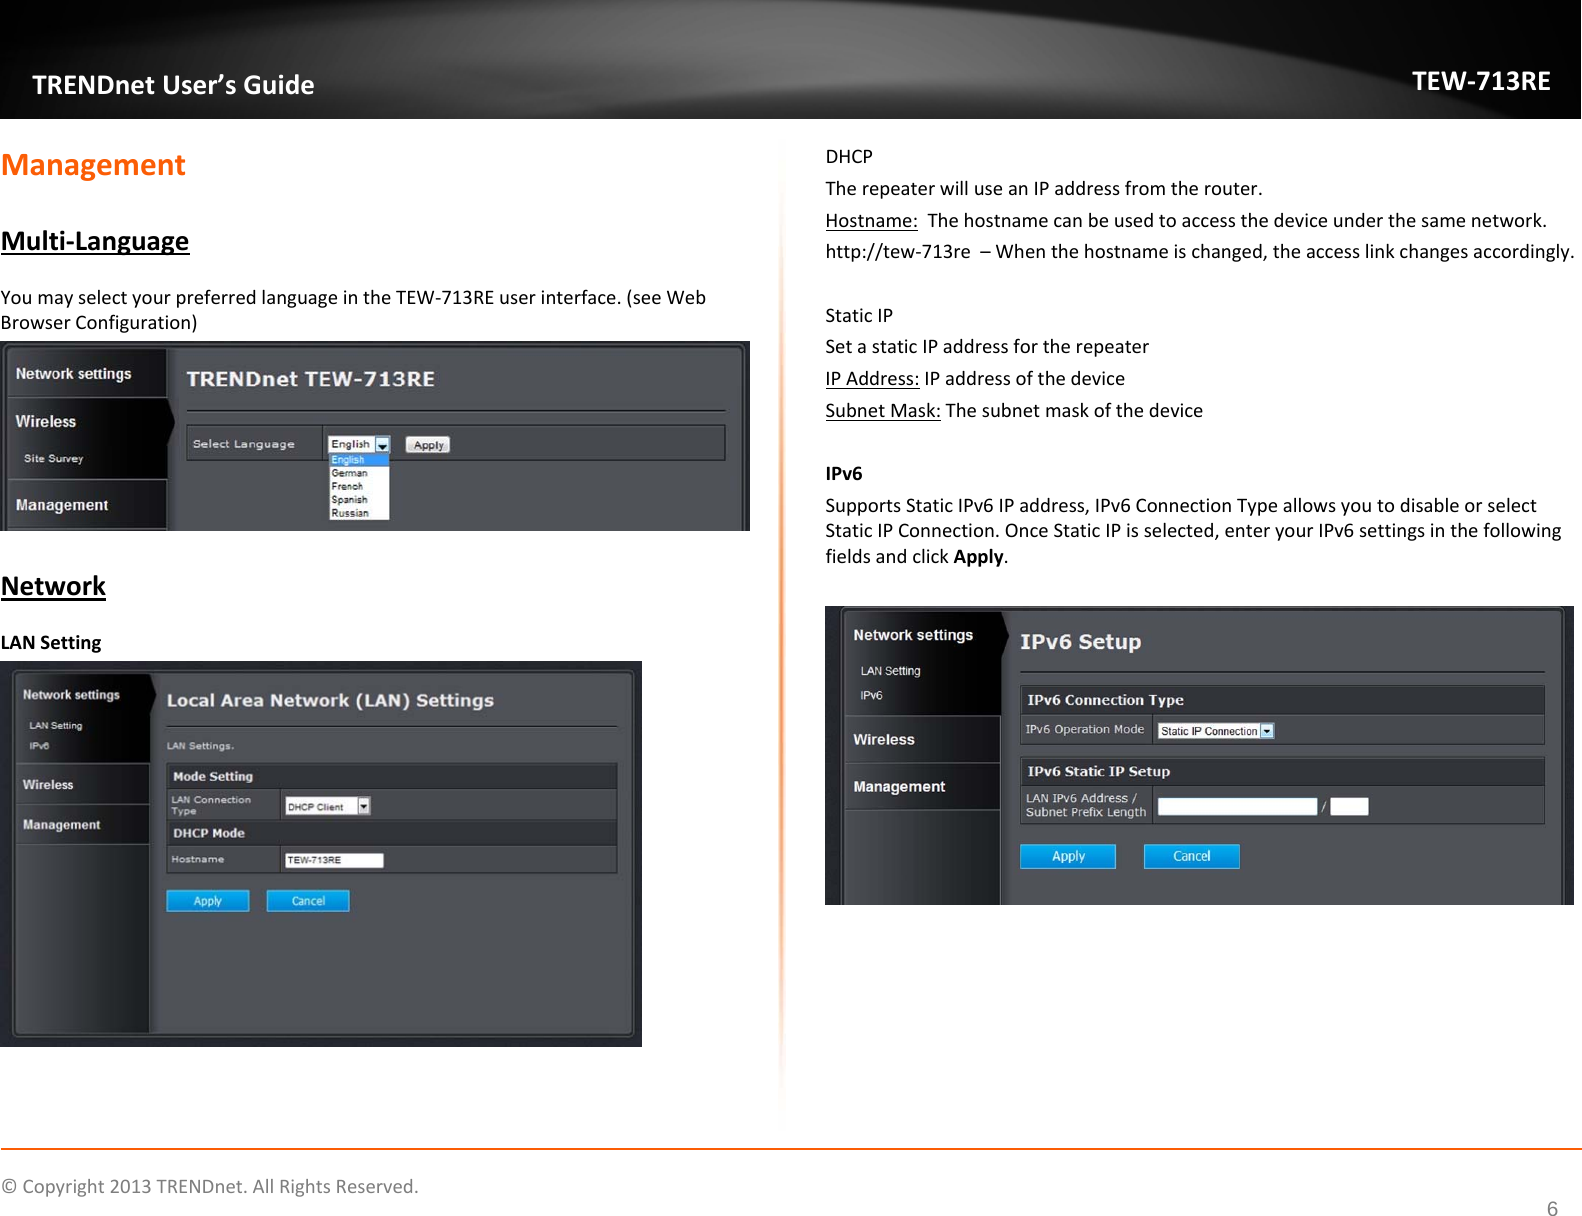Click the underlined IP Address: term

(872, 378)
